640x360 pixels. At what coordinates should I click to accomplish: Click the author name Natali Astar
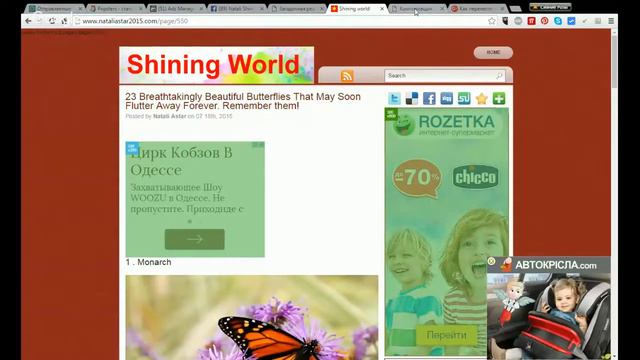tap(169, 116)
